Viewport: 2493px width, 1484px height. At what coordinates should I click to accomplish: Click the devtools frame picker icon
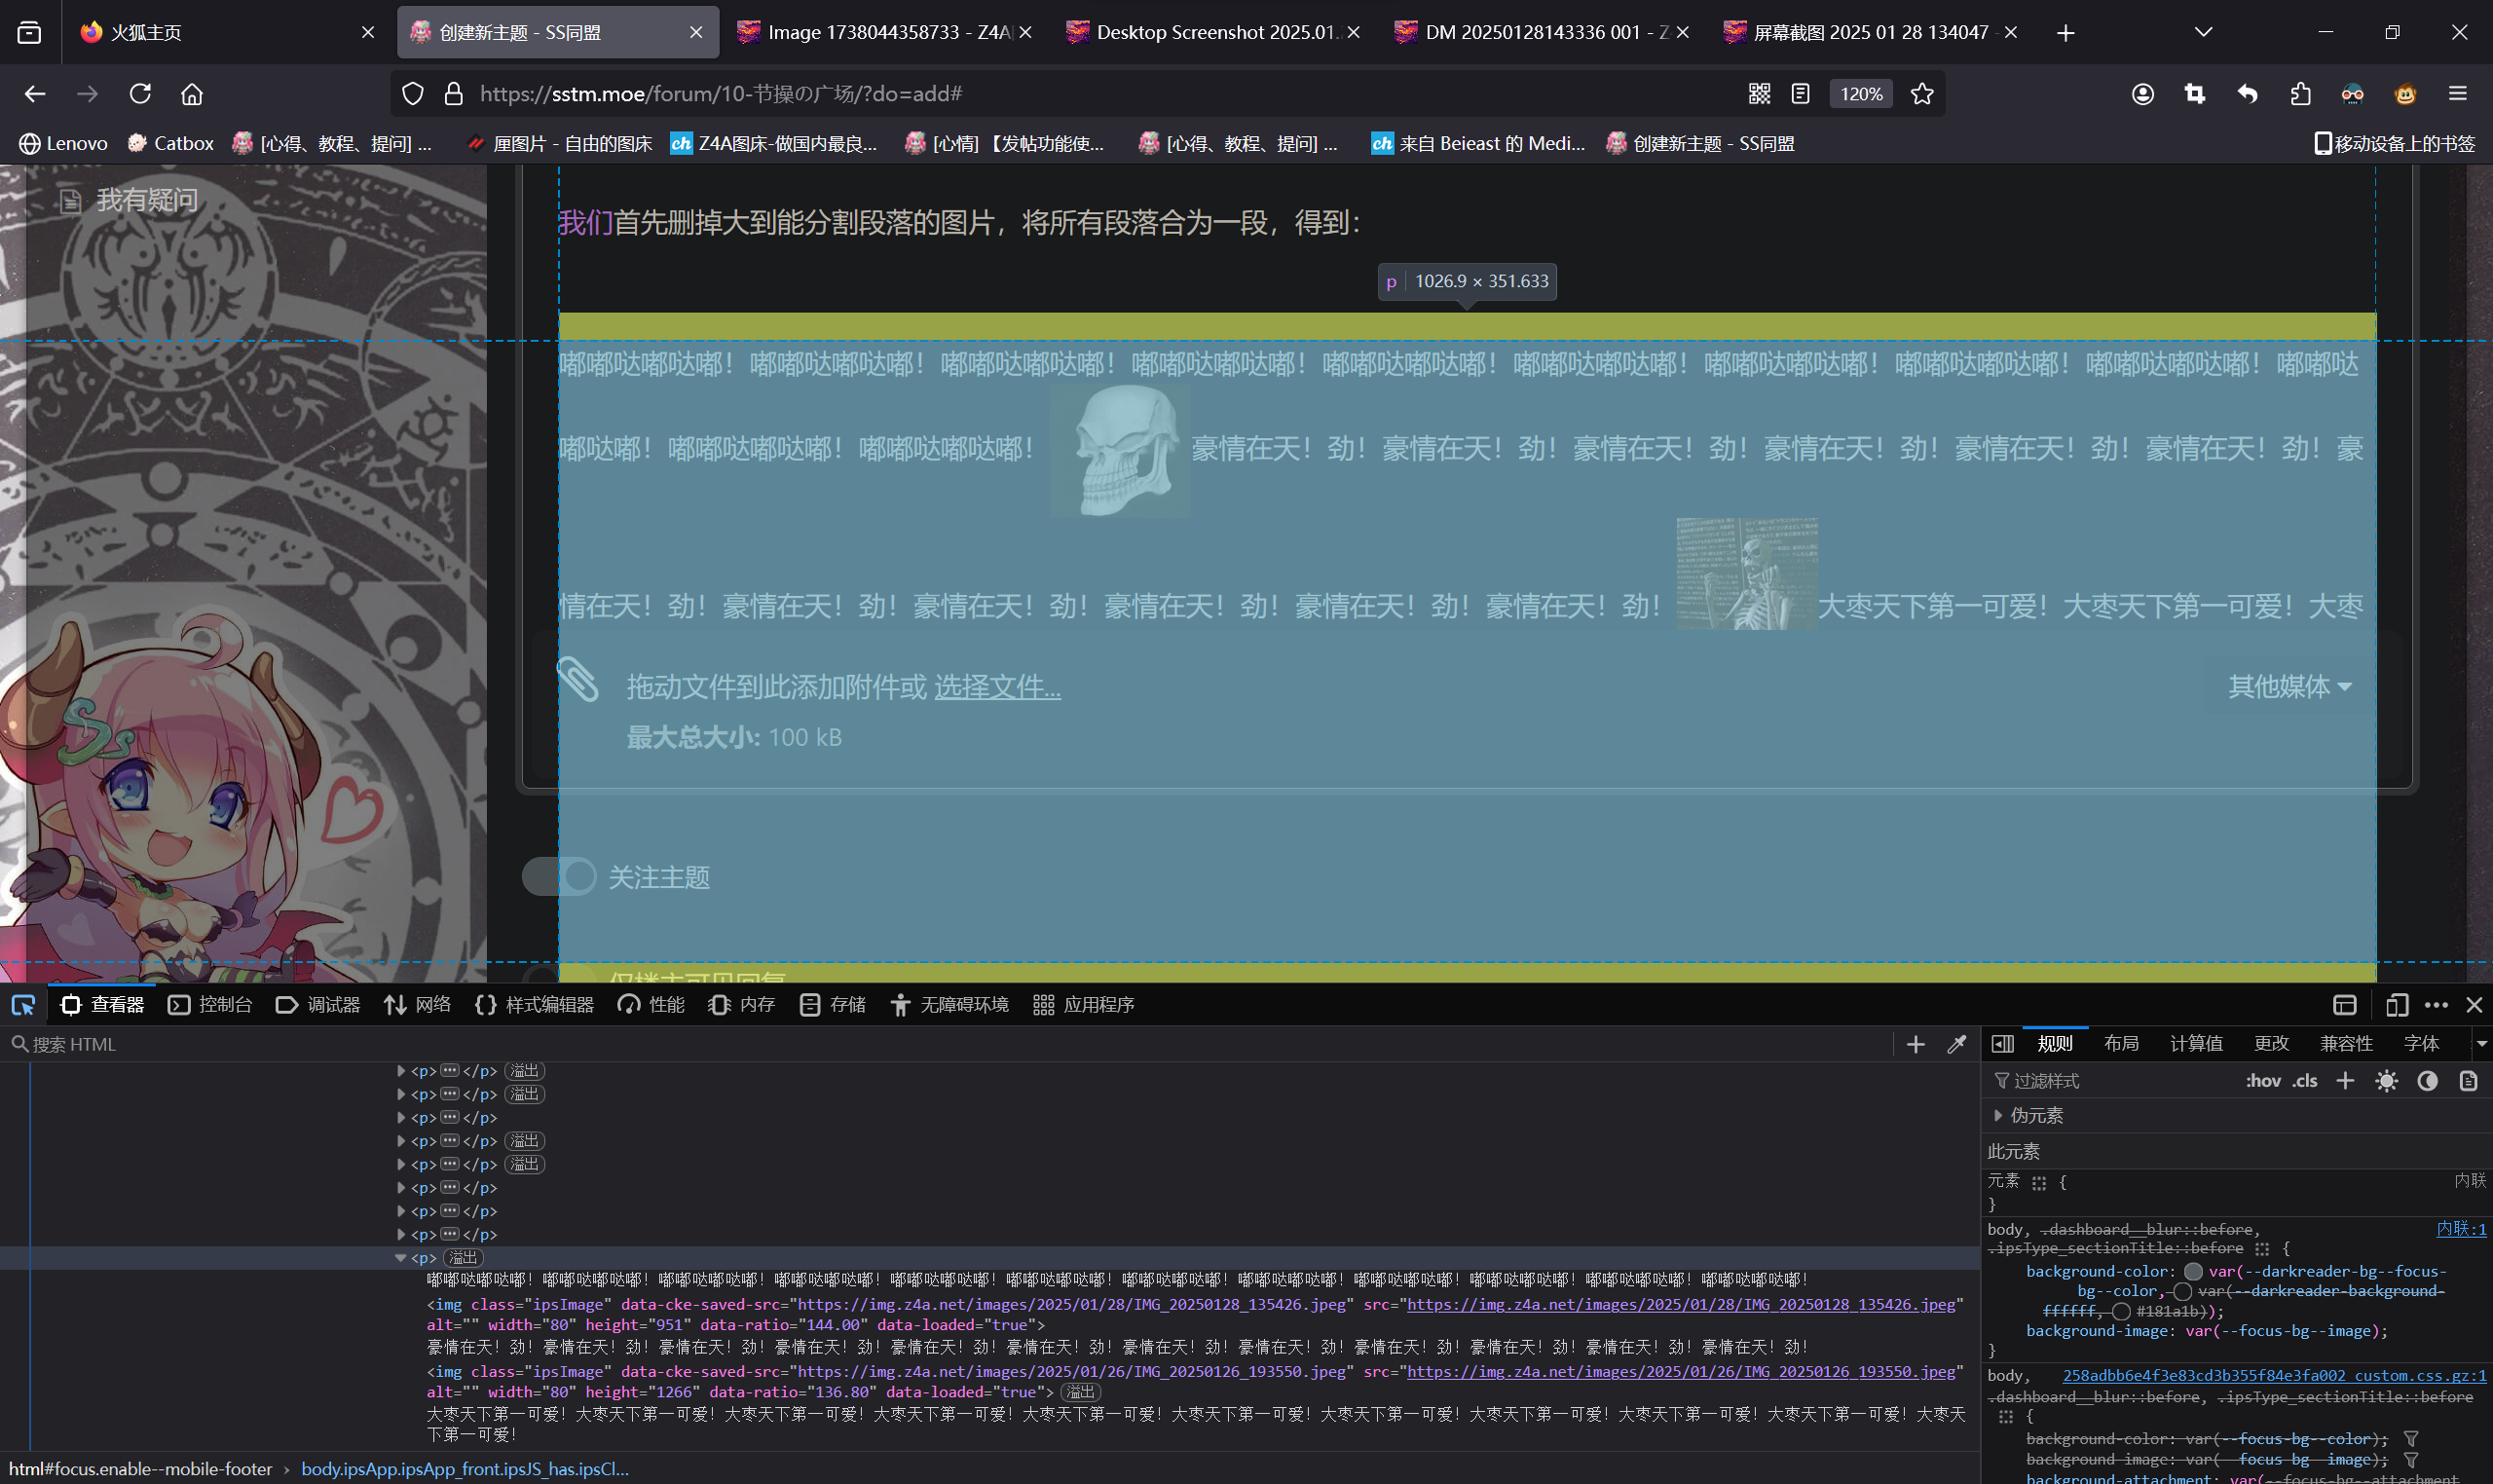tap(2345, 1004)
